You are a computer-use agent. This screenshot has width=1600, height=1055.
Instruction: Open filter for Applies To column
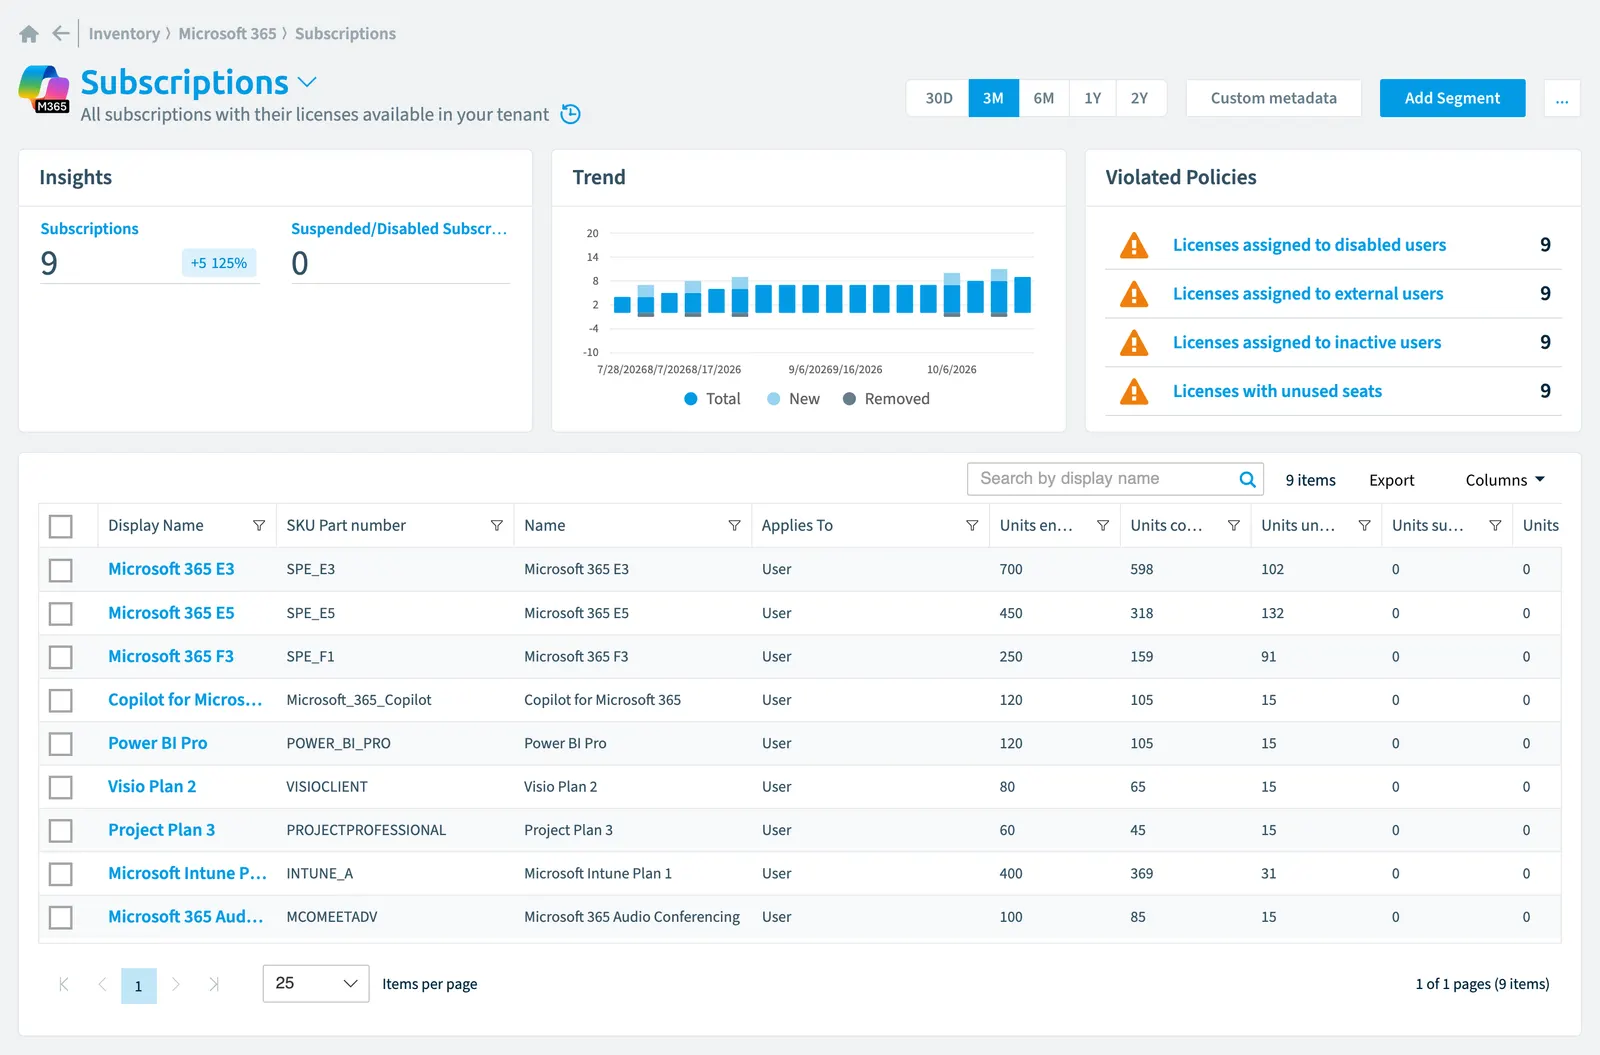pyautogui.click(x=972, y=526)
